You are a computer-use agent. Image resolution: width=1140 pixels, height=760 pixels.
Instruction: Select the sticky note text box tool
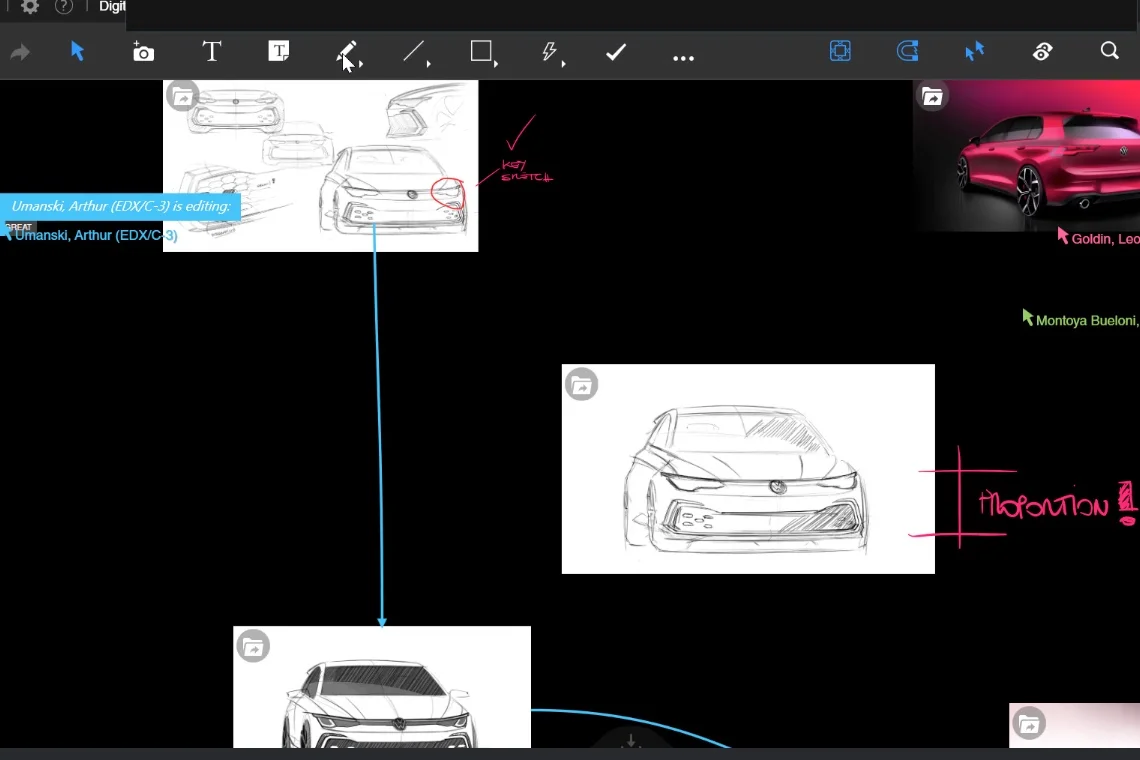(x=278, y=51)
